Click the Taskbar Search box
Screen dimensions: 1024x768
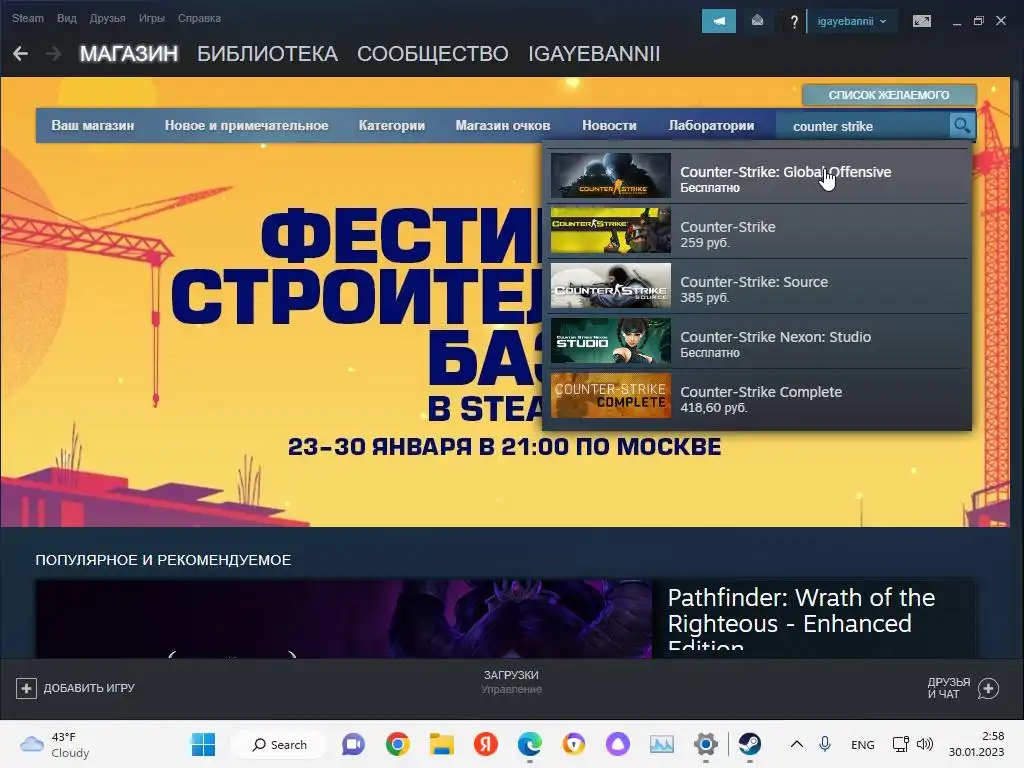[x=279, y=744]
